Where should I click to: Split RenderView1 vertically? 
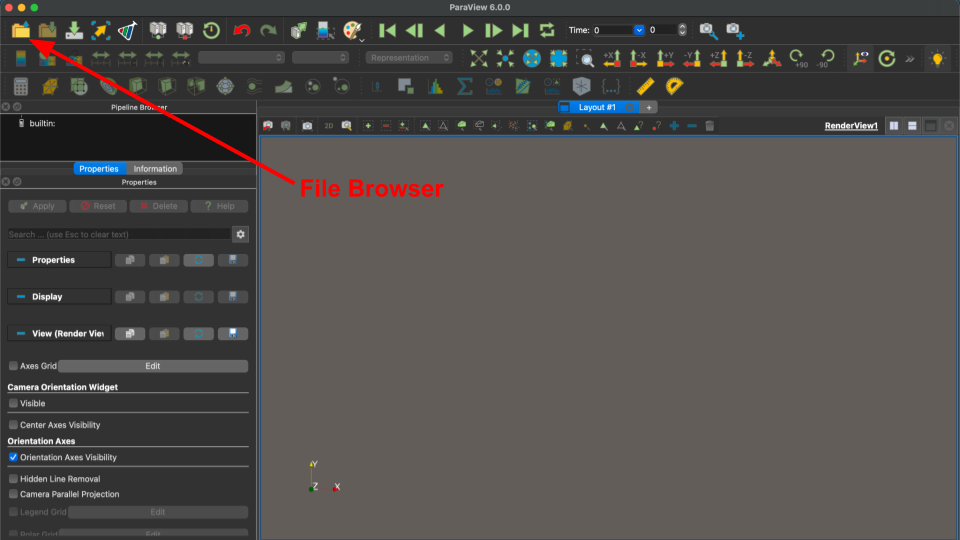[x=912, y=126]
